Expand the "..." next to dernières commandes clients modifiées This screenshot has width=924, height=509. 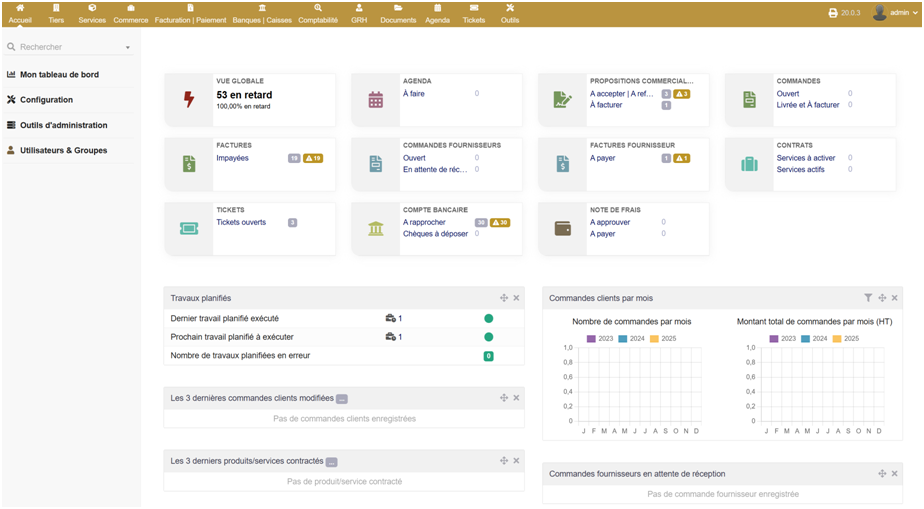(342, 398)
